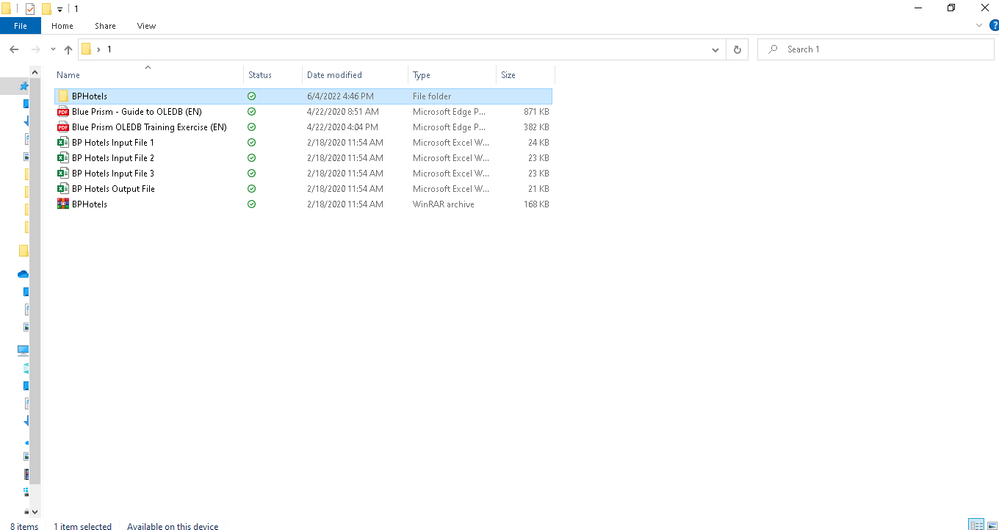Click the PDF icon of Guide to OLEDB
This screenshot has height=530, width=999.
pos(62,111)
